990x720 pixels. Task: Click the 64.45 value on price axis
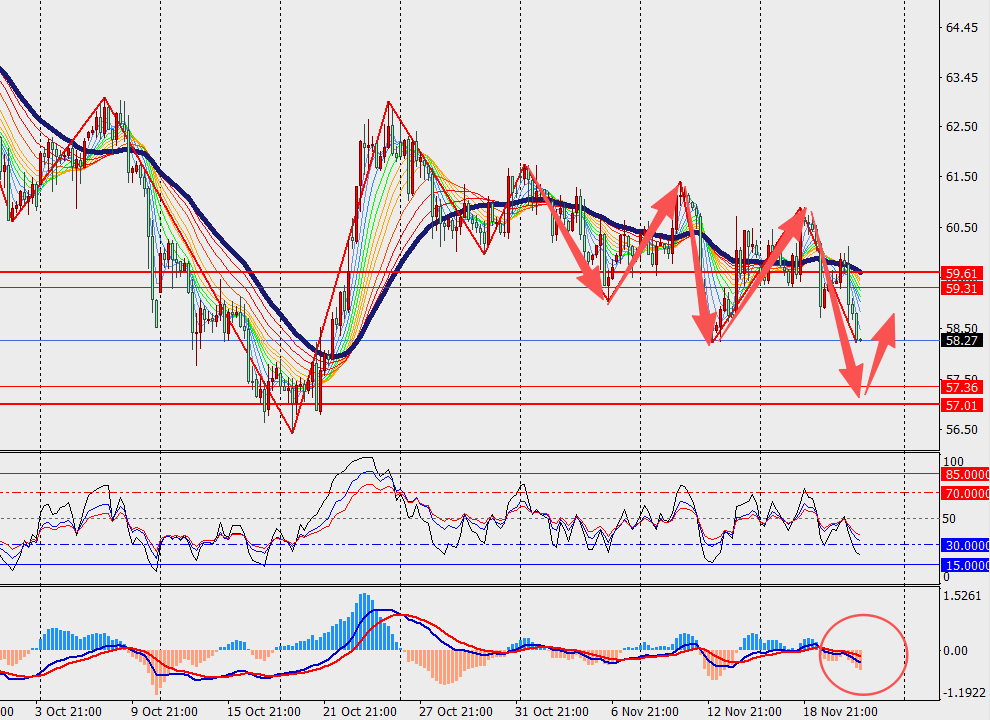point(961,28)
